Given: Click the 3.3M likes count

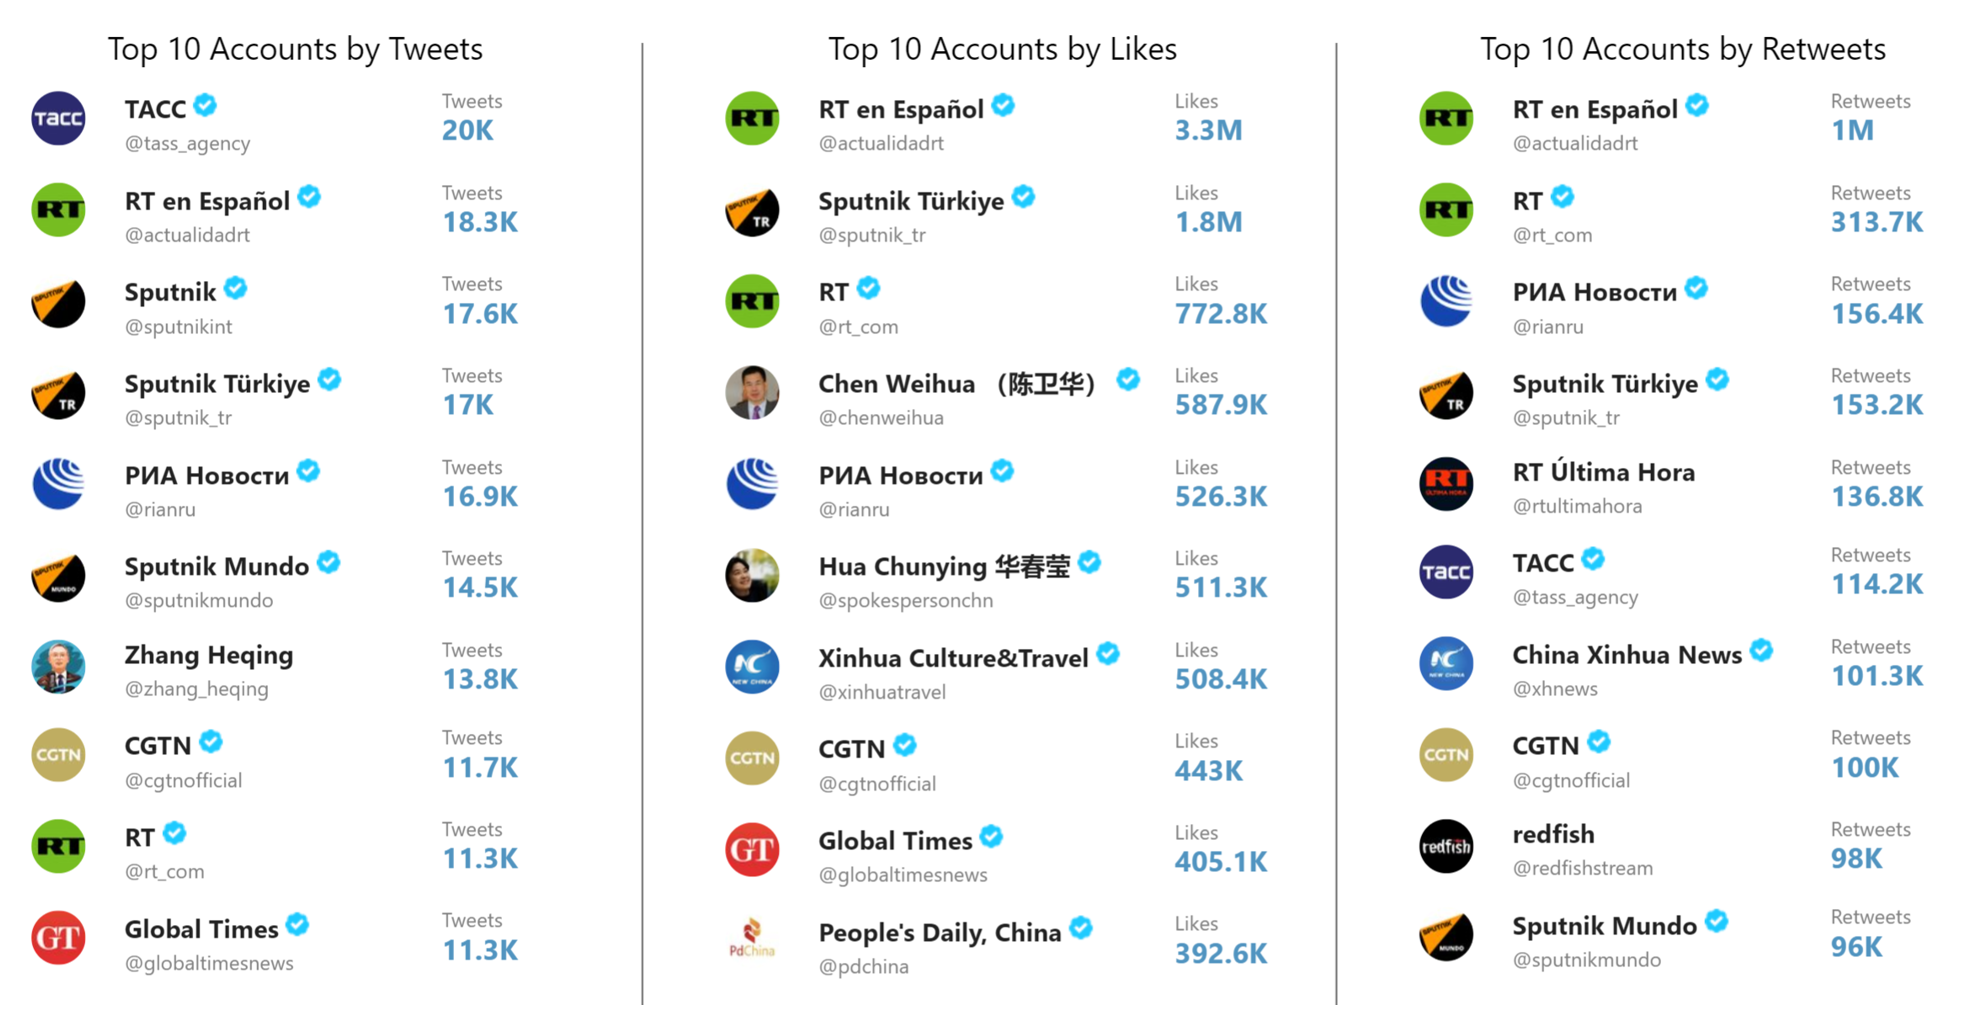Looking at the screenshot, I should tap(1208, 131).
